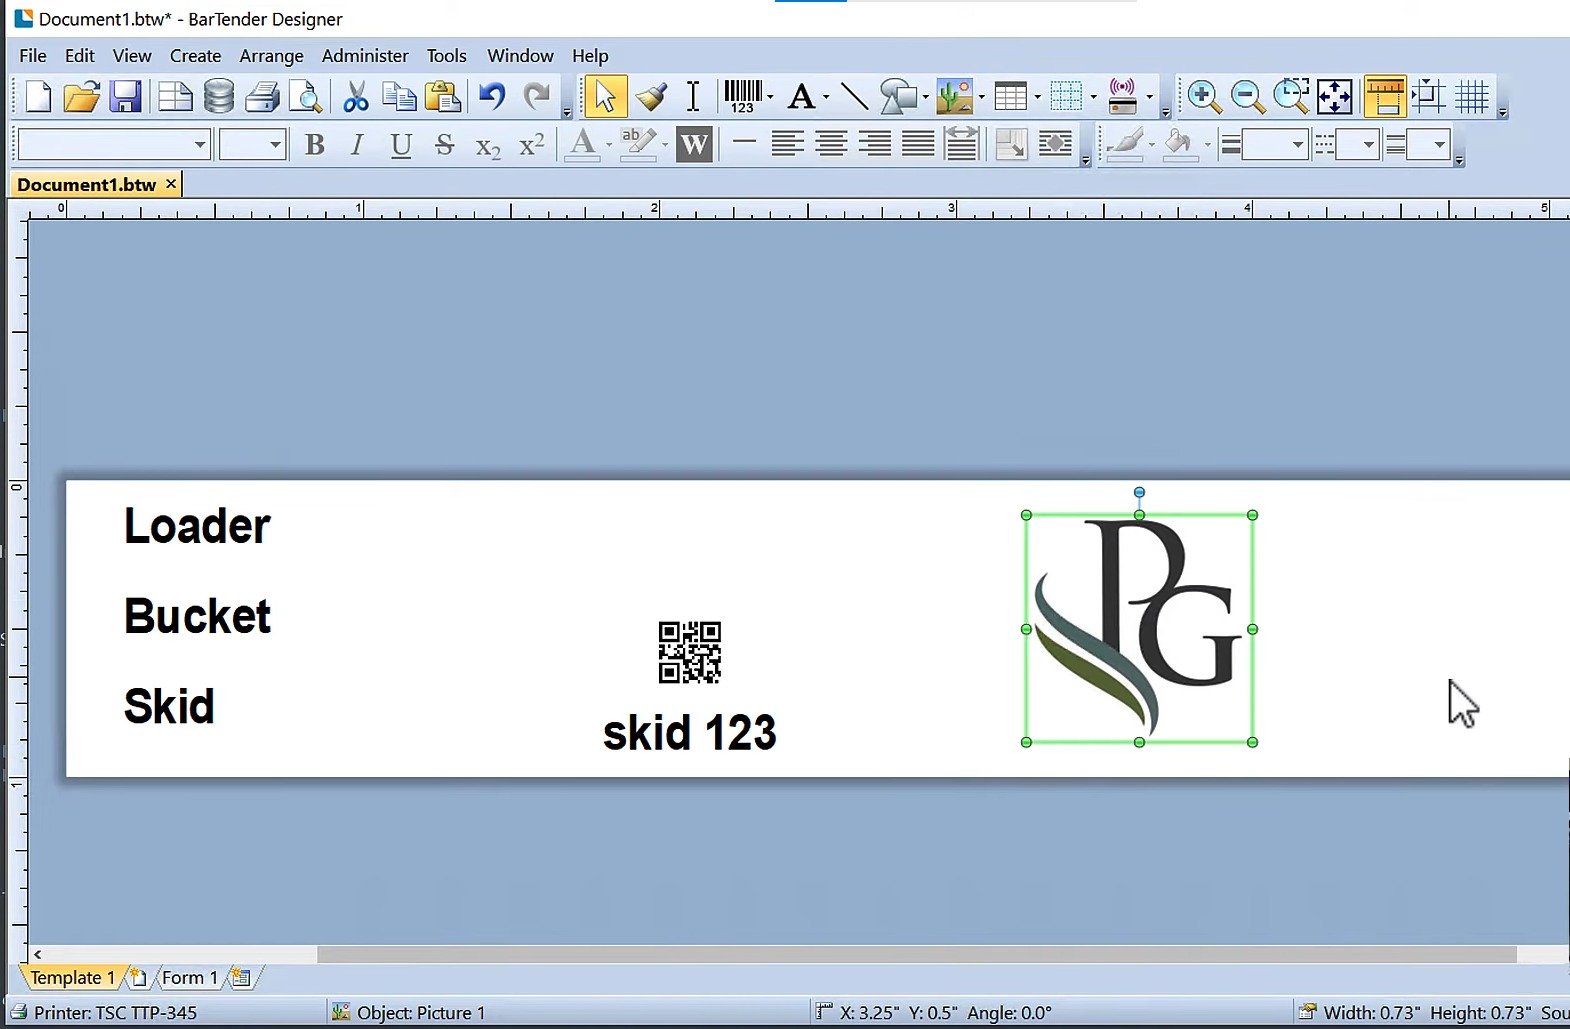
Task: Open word processor with W button
Action: [694, 145]
